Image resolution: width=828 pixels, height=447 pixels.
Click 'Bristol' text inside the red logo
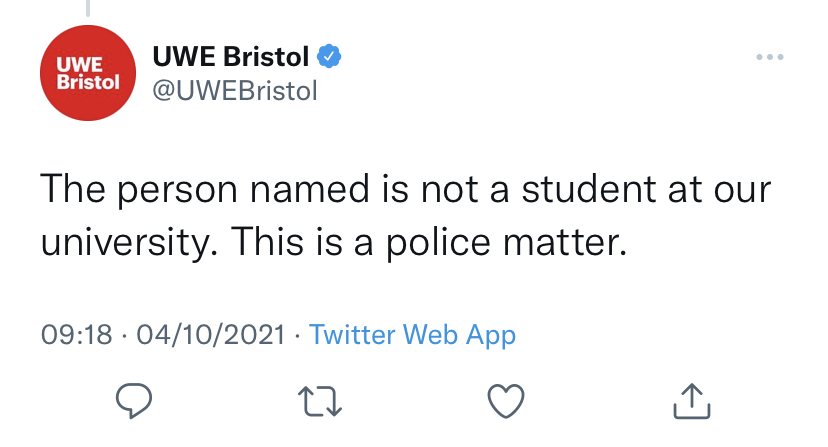88,82
